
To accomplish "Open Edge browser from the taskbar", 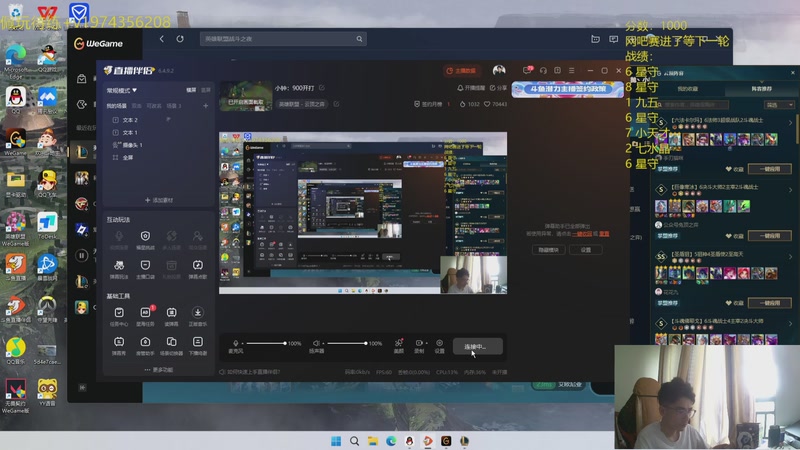I will coord(391,441).
